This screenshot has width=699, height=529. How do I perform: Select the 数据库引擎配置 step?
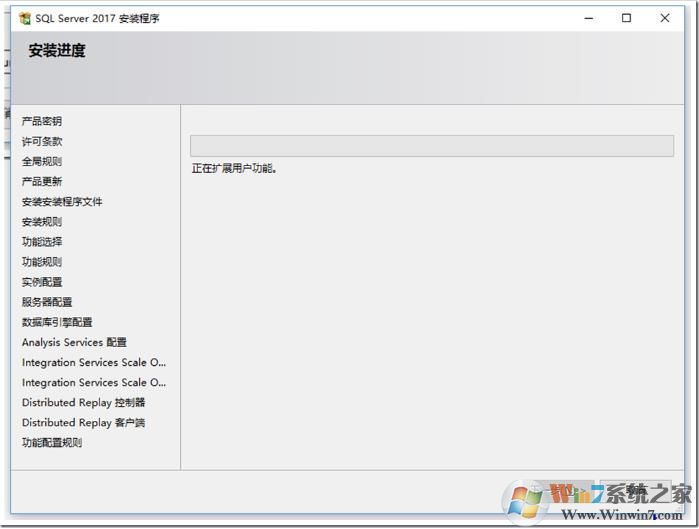57,322
